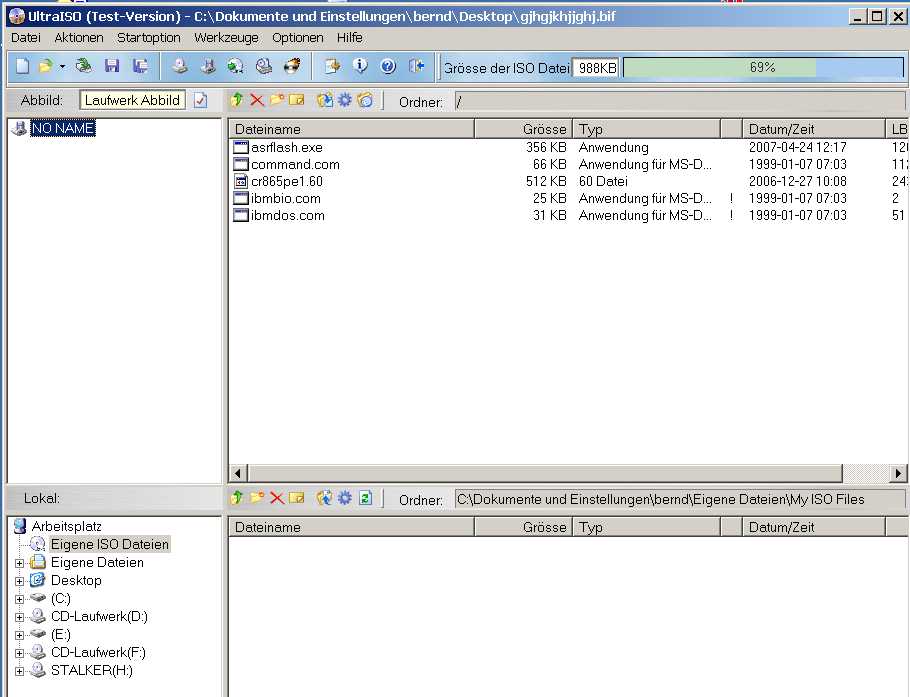Expand the CD-Laufwerk(D:) node

click(19, 617)
